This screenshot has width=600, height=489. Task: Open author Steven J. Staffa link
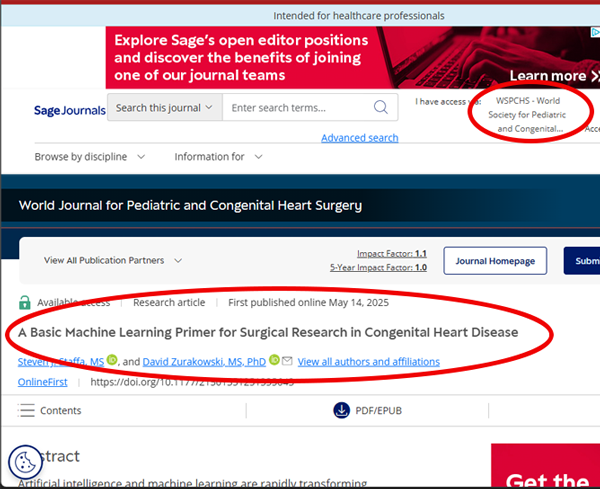tap(61, 362)
